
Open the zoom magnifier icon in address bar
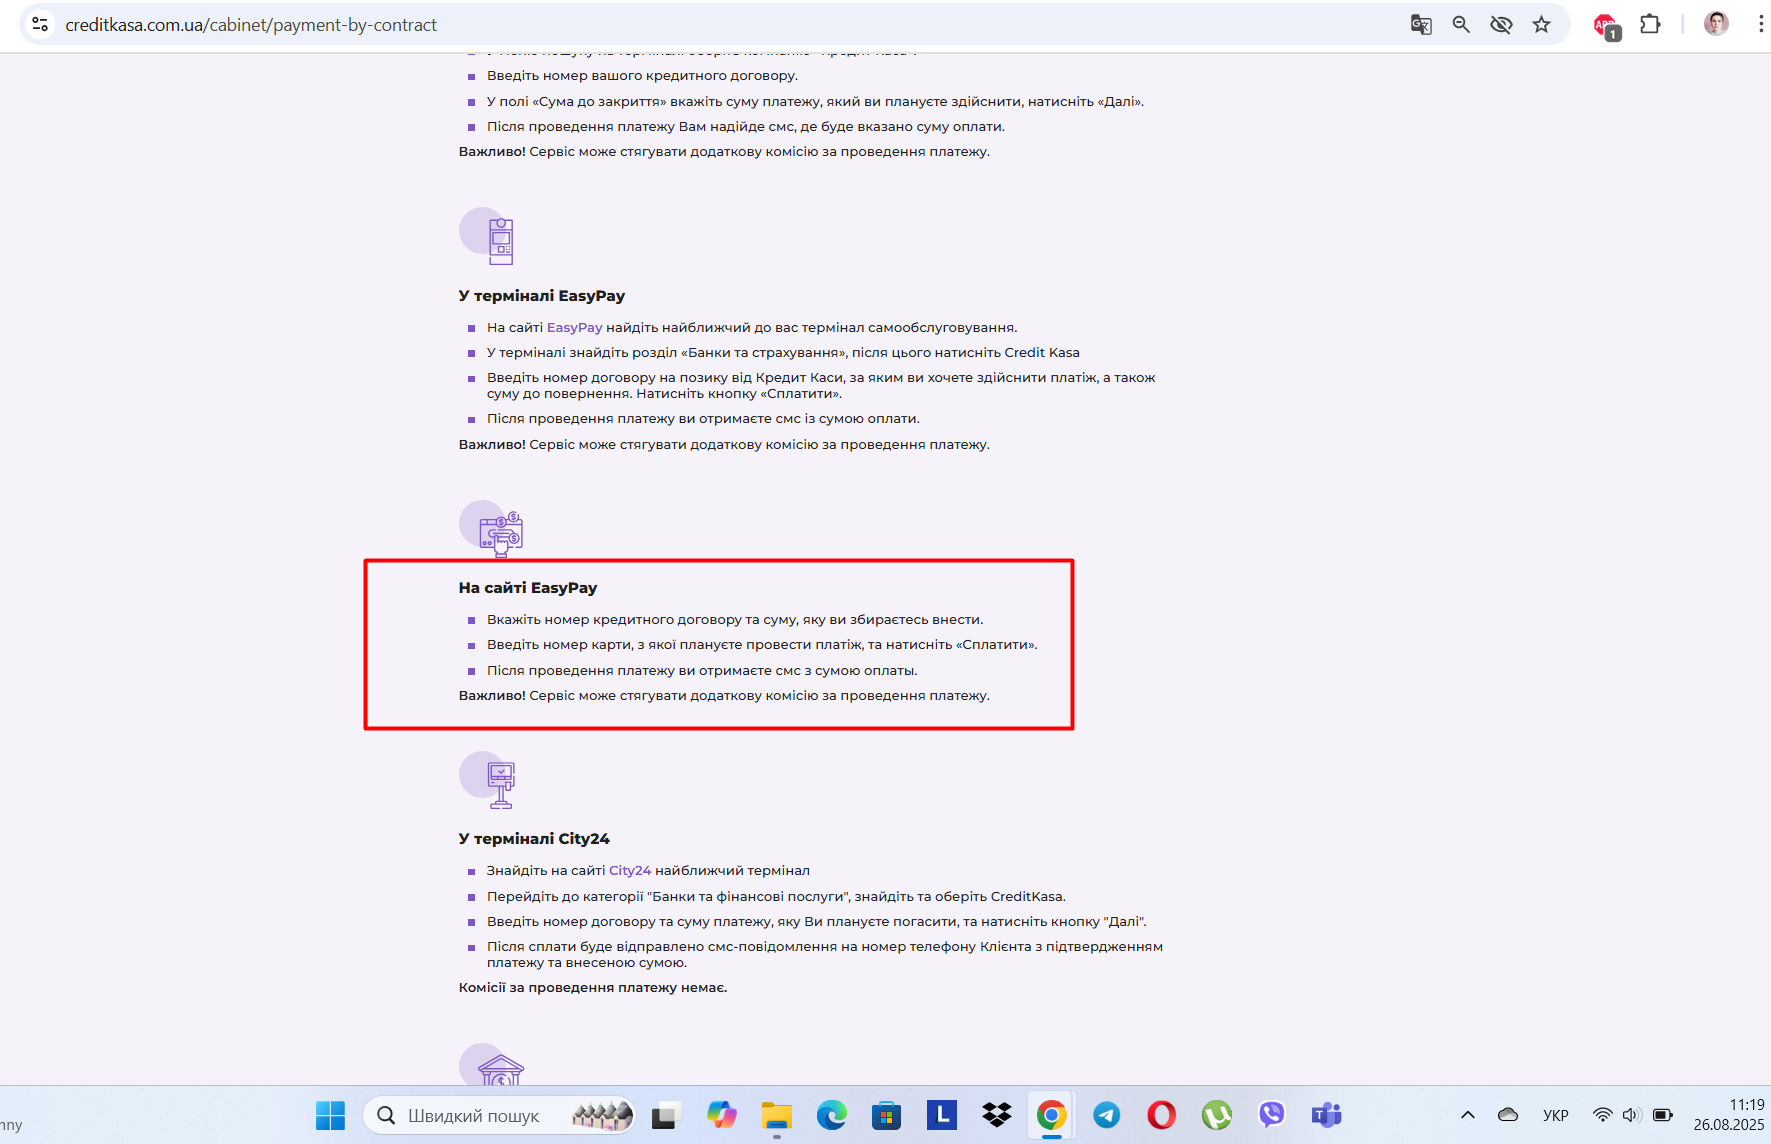[1461, 24]
